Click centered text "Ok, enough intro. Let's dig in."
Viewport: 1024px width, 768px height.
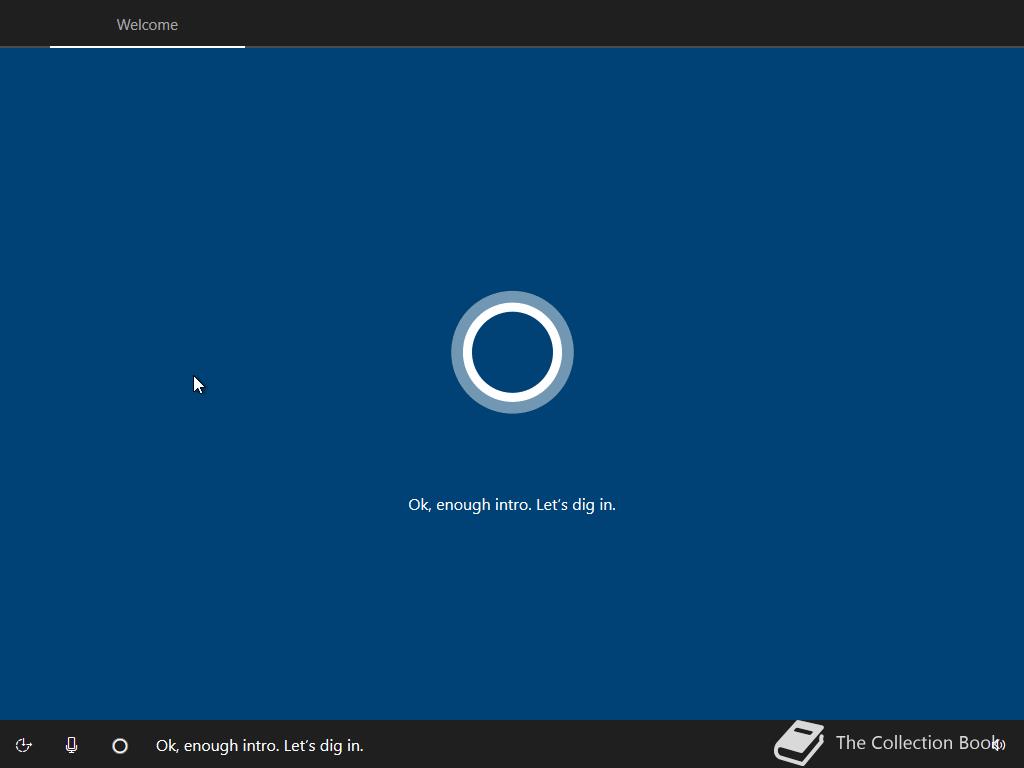(x=512, y=505)
